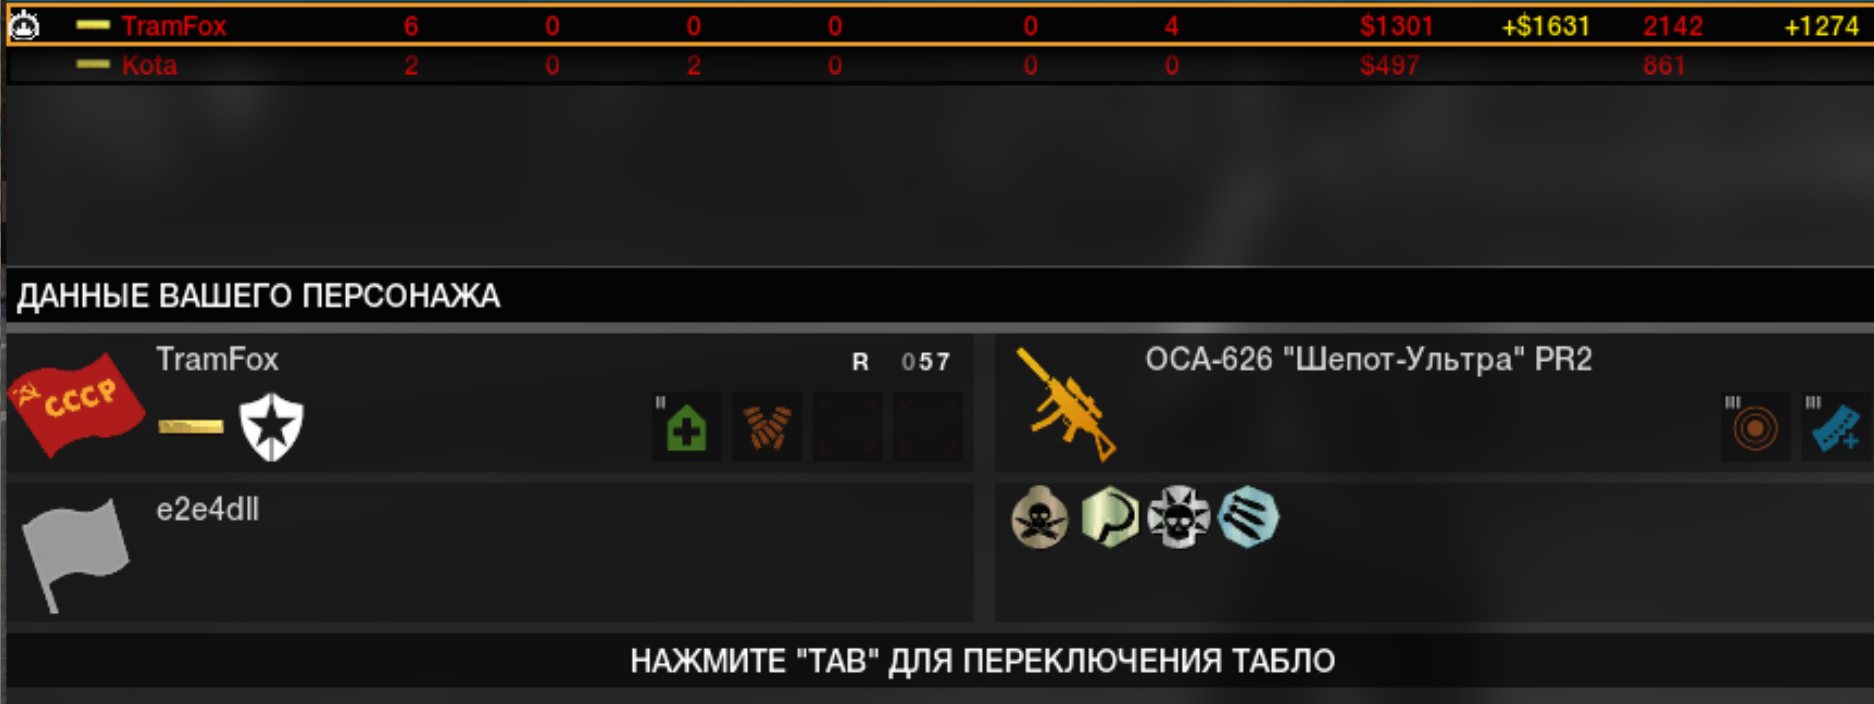Select the TramFox scoreboard row
The width and height of the screenshot is (1874, 704).
pyautogui.click(x=937, y=25)
